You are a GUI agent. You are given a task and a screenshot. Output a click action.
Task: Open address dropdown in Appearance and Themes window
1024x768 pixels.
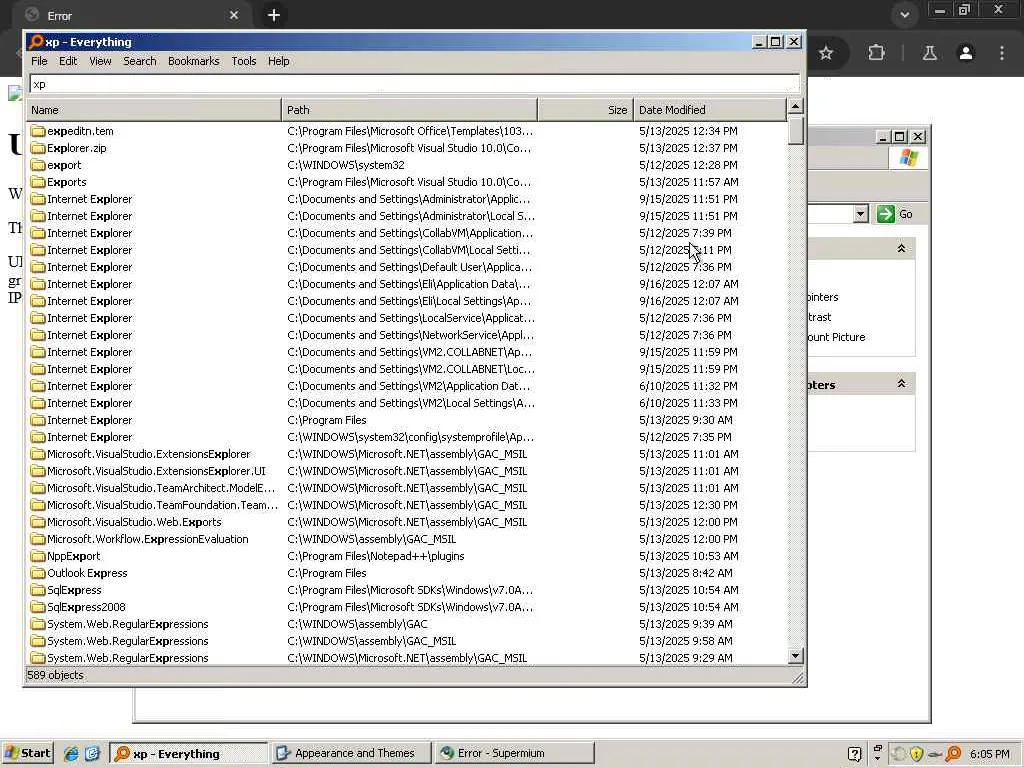coord(861,214)
